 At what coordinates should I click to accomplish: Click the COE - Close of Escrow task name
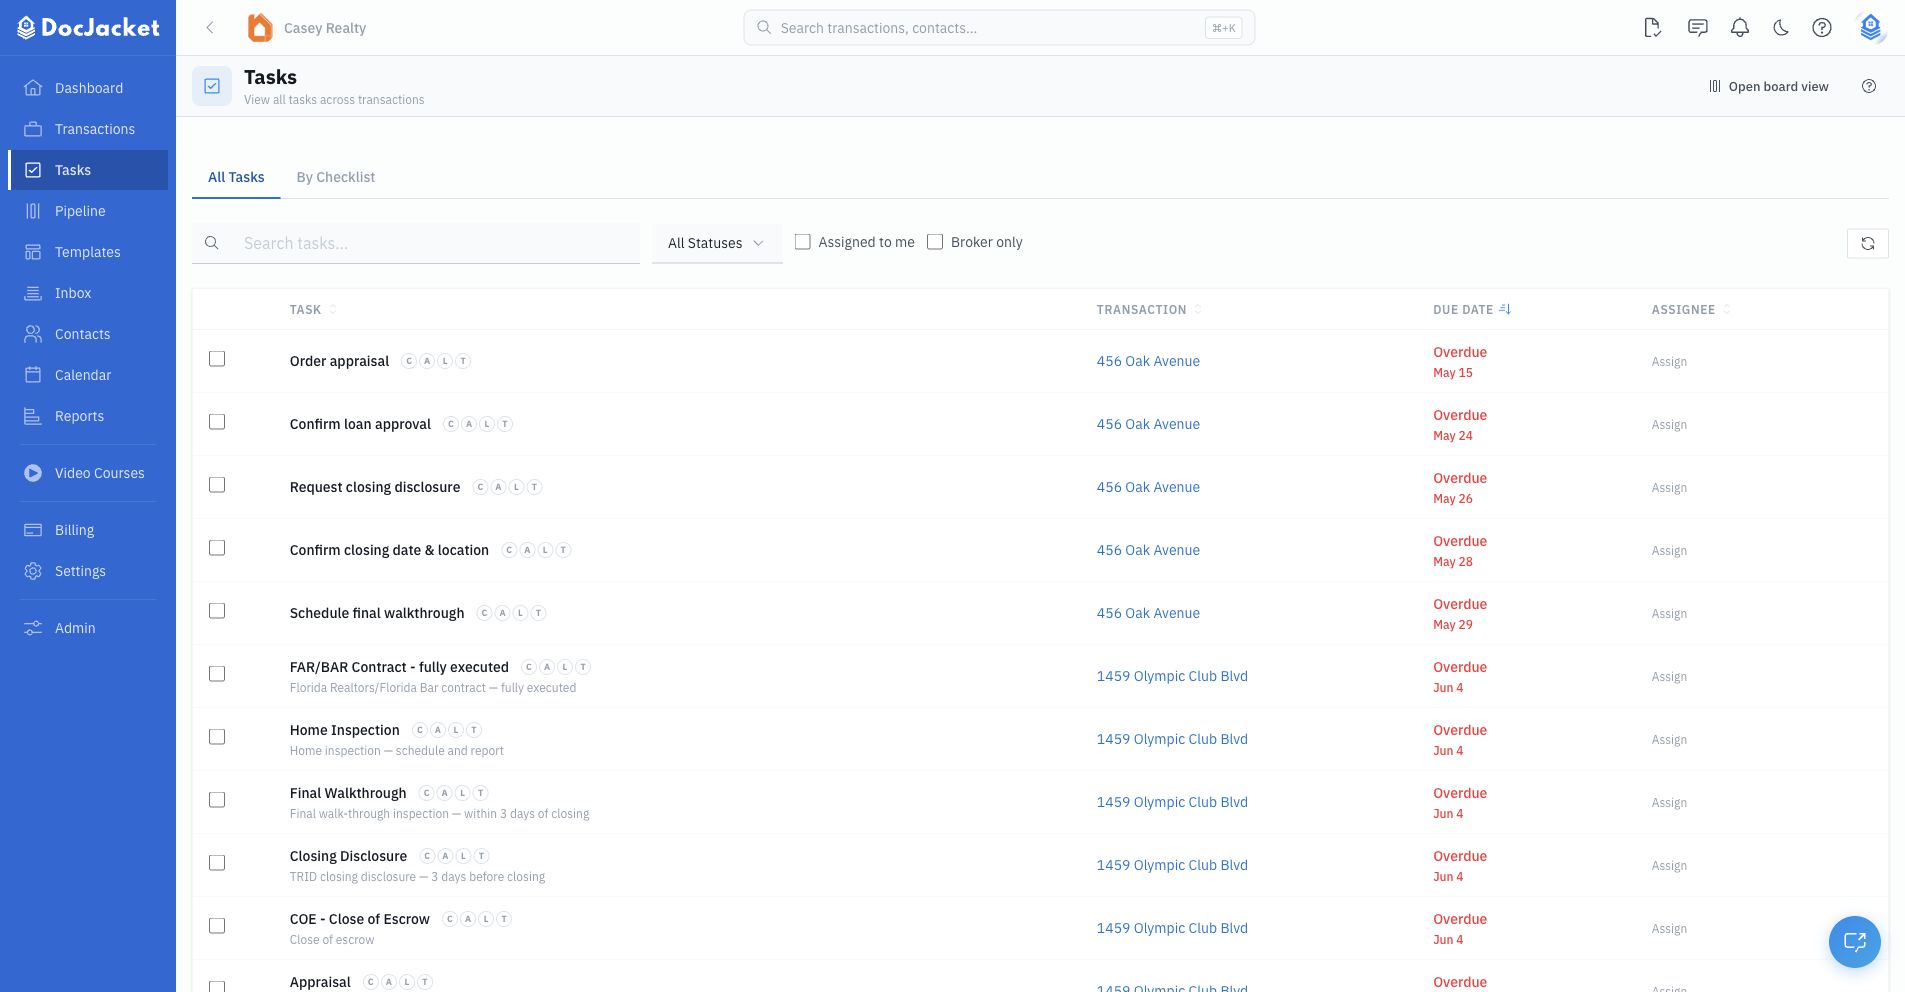[359, 919]
